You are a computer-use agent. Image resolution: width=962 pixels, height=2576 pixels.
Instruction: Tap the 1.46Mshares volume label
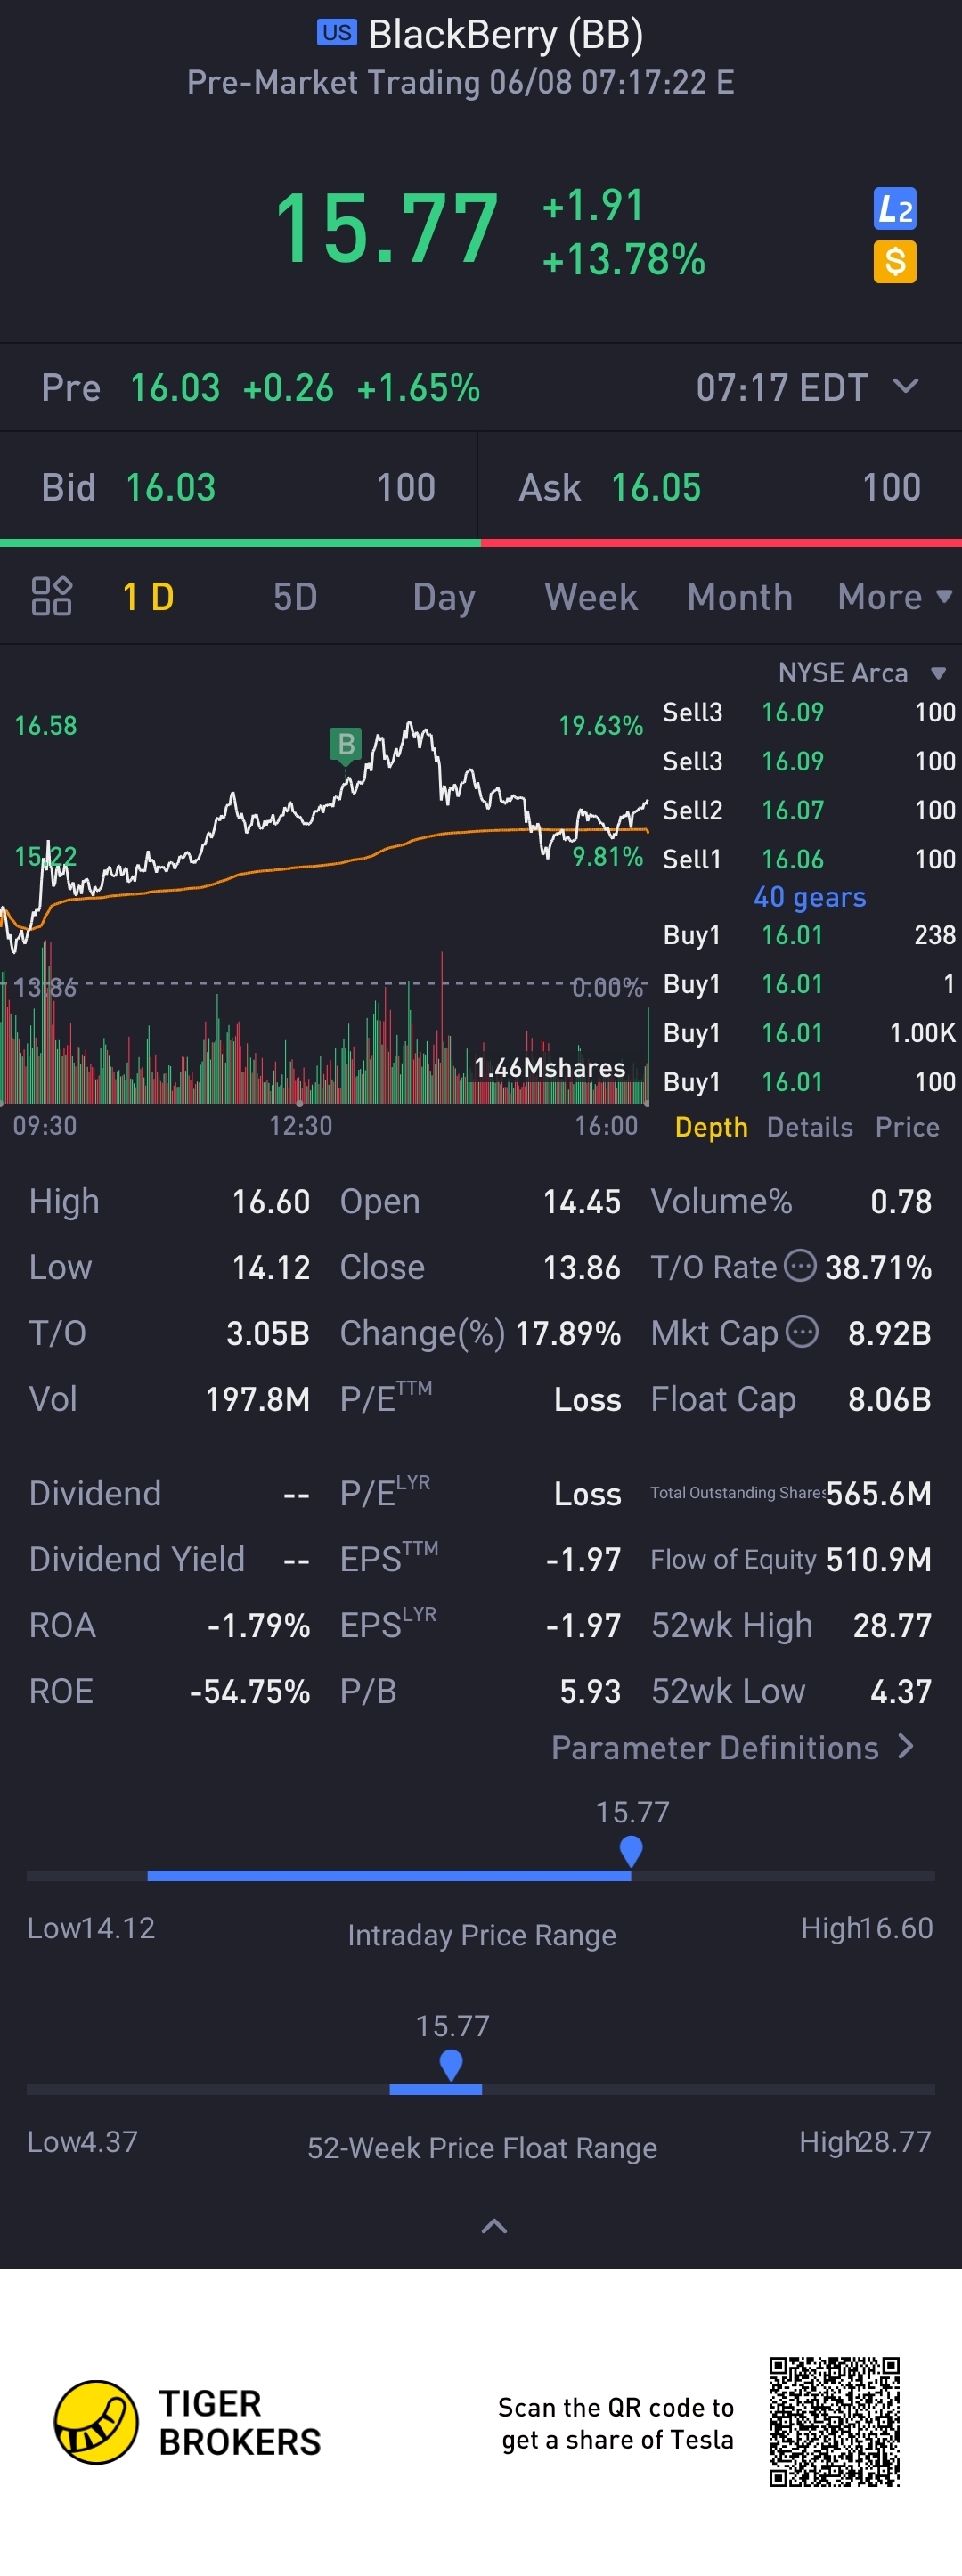pyautogui.click(x=549, y=1068)
